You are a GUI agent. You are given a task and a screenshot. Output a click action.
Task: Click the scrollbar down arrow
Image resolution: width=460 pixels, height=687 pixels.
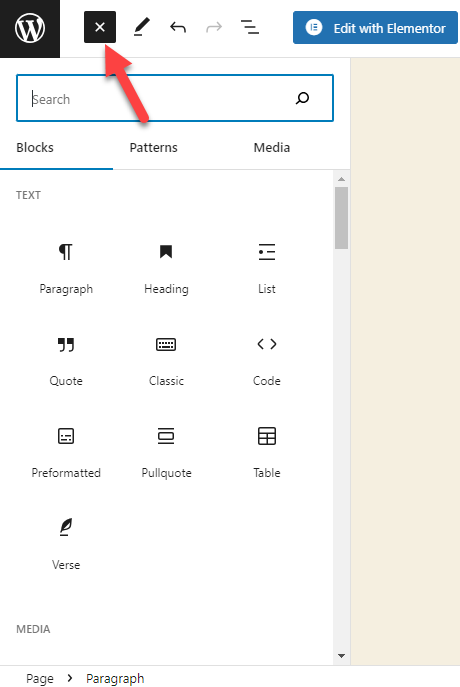click(341, 656)
